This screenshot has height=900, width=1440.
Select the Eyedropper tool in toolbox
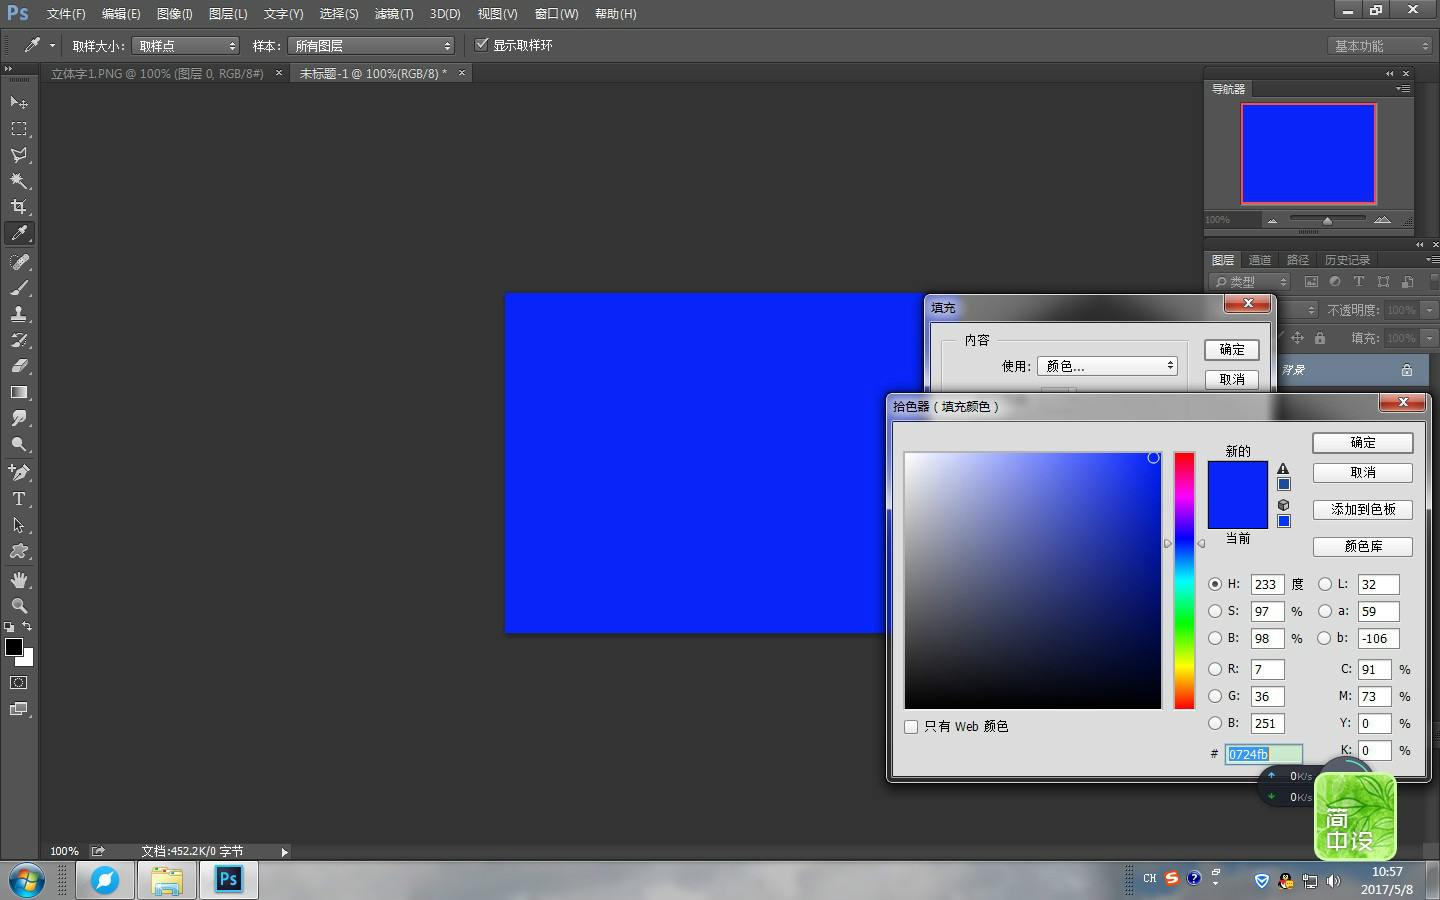[x=19, y=233]
